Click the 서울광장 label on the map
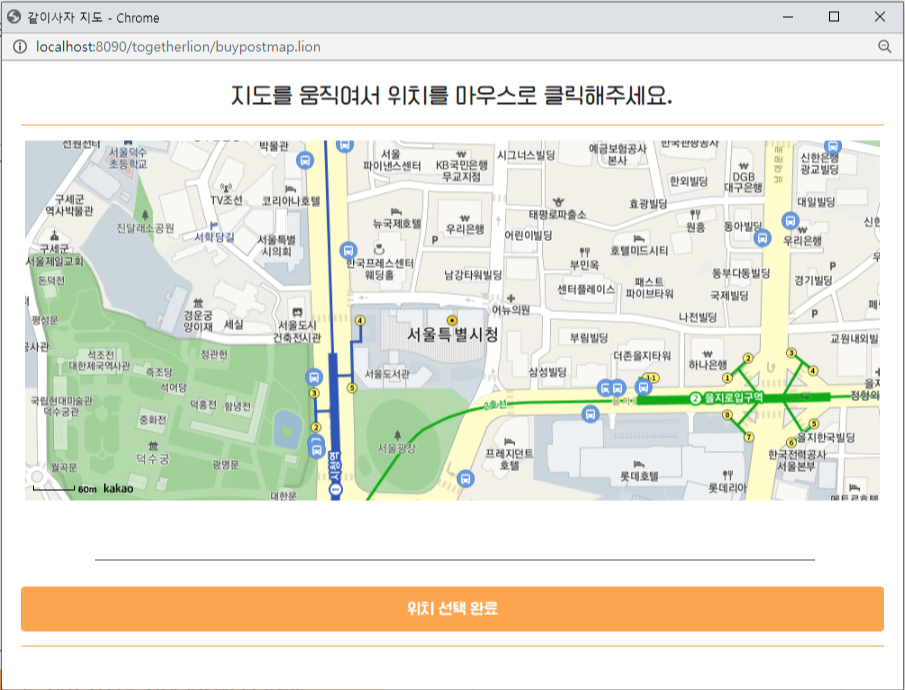This screenshot has width=905, height=690. (397, 448)
